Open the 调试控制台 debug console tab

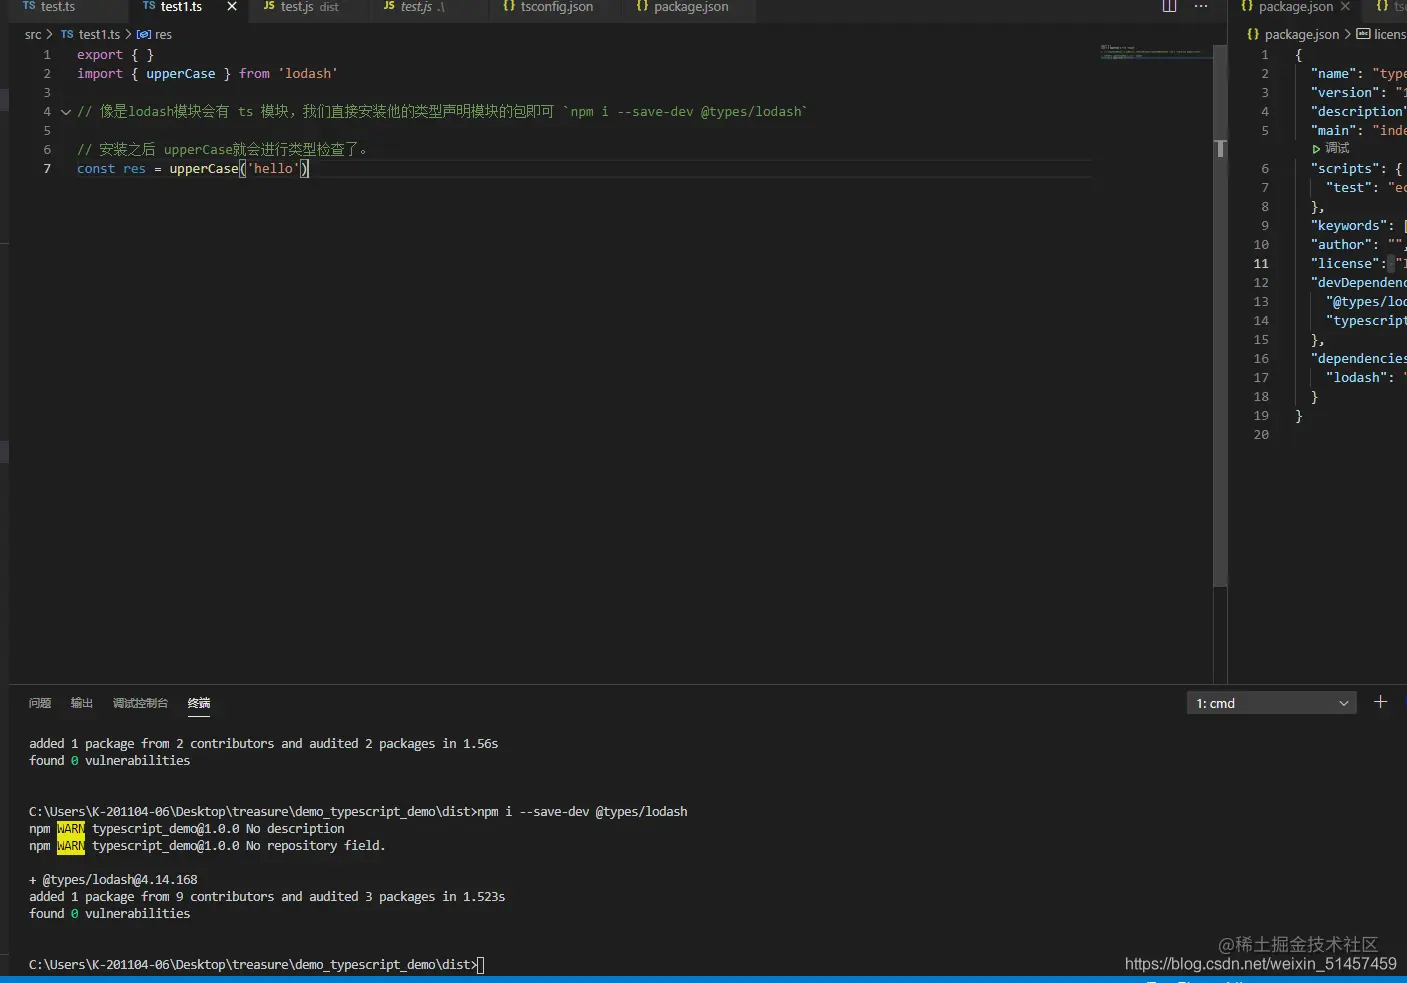tap(140, 704)
